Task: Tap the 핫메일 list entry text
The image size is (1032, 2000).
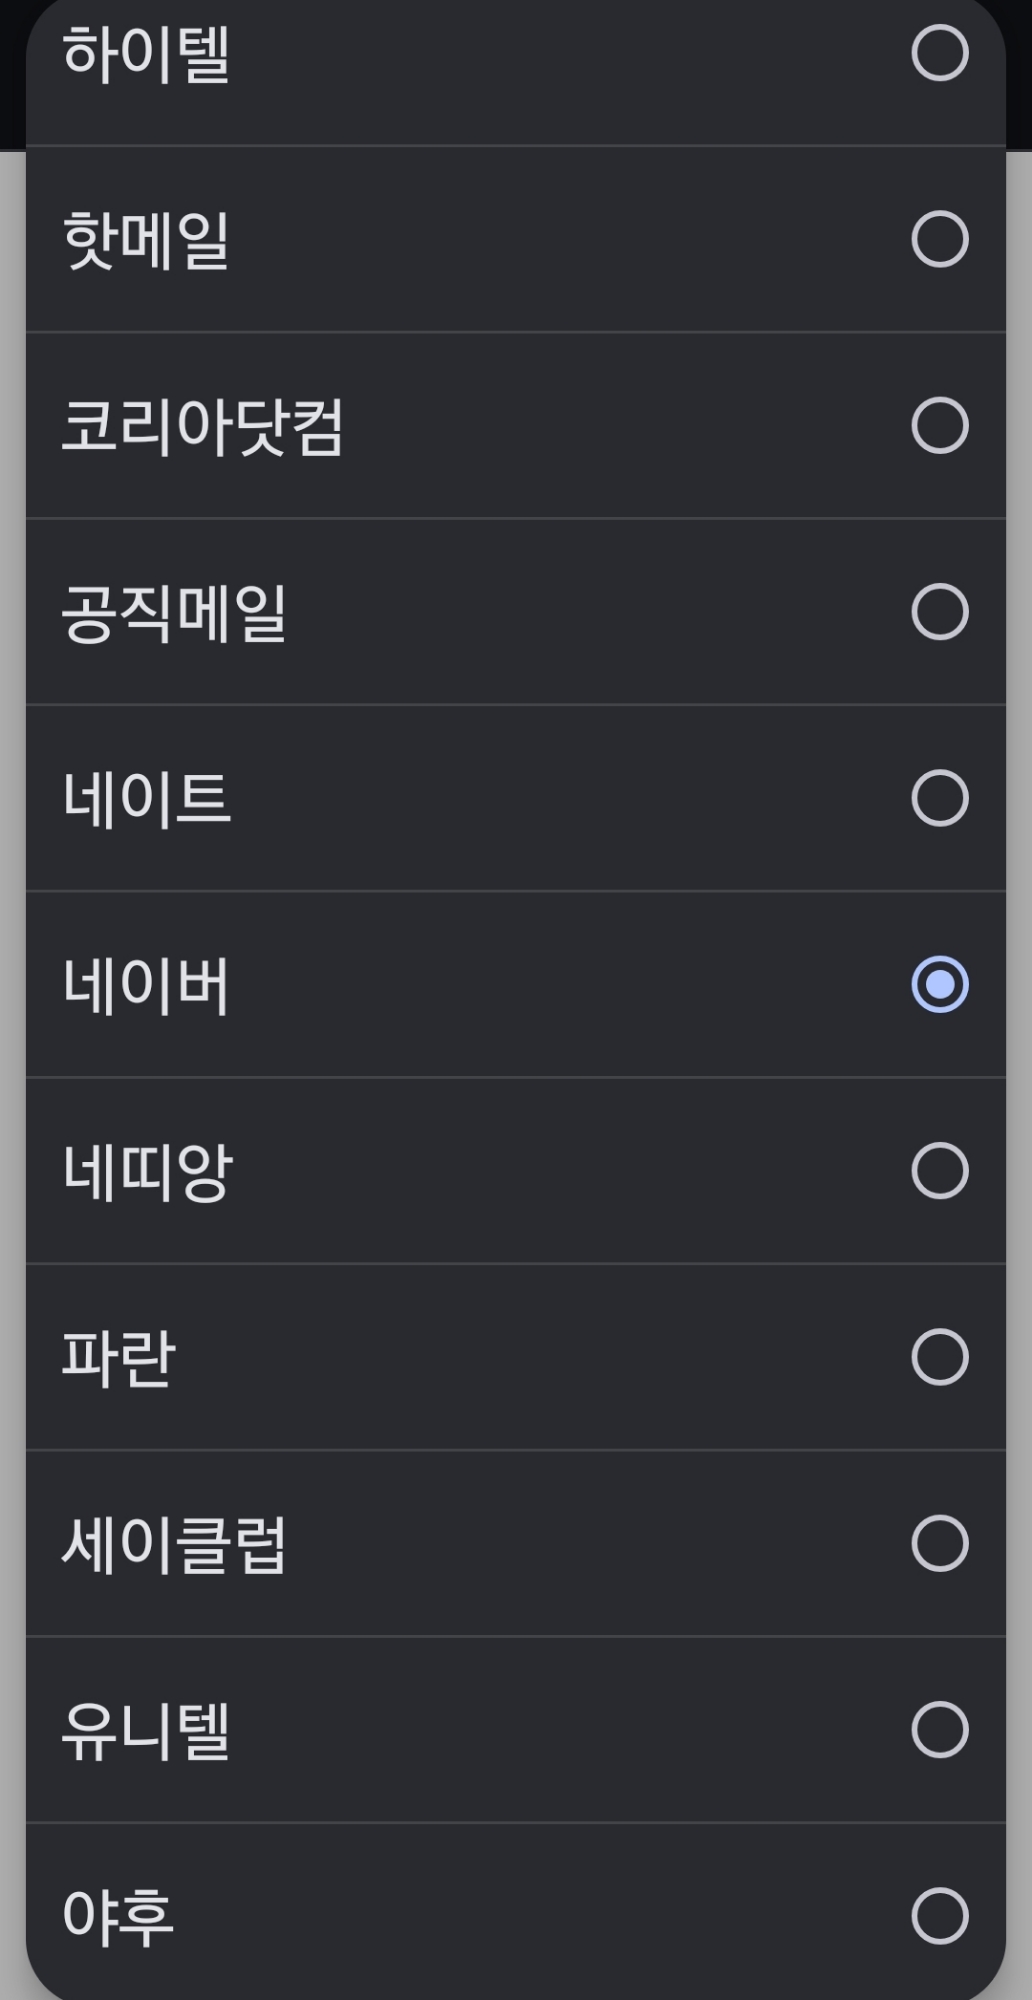Action: tap(147, 241)
